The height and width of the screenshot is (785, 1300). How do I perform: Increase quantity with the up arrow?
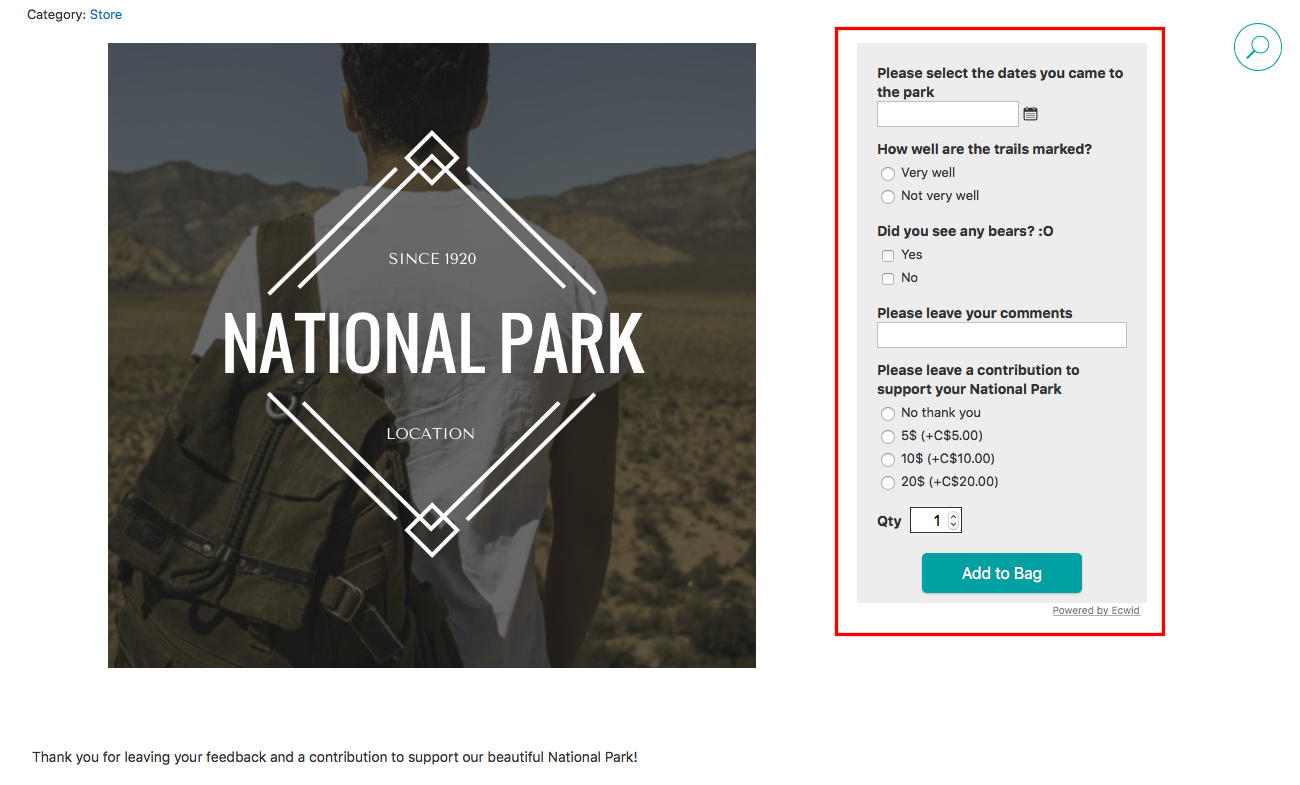[x=954, y=516]
